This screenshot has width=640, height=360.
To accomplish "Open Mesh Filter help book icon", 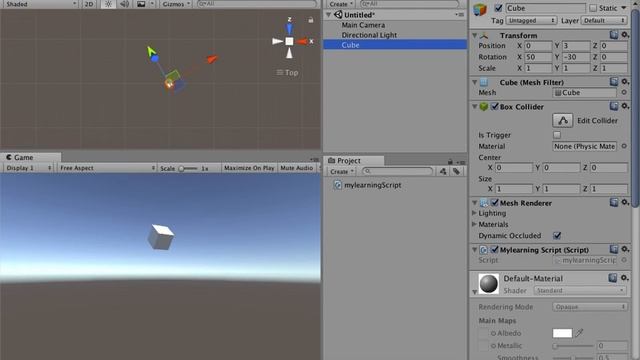I will click(614, 82).
